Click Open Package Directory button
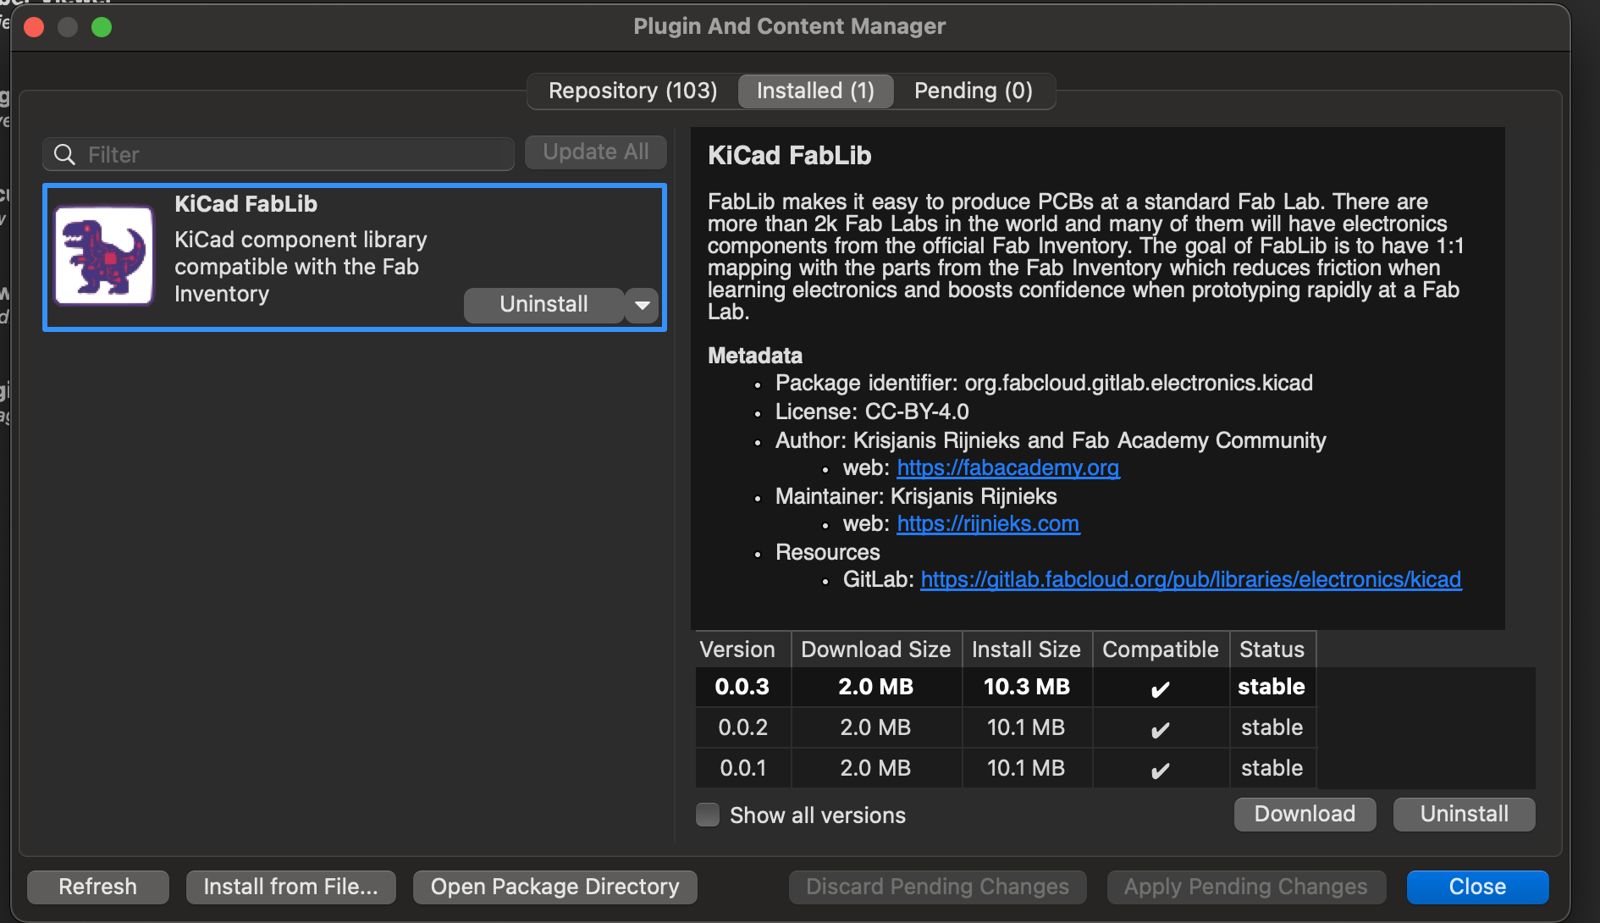 tap(555, 887)
